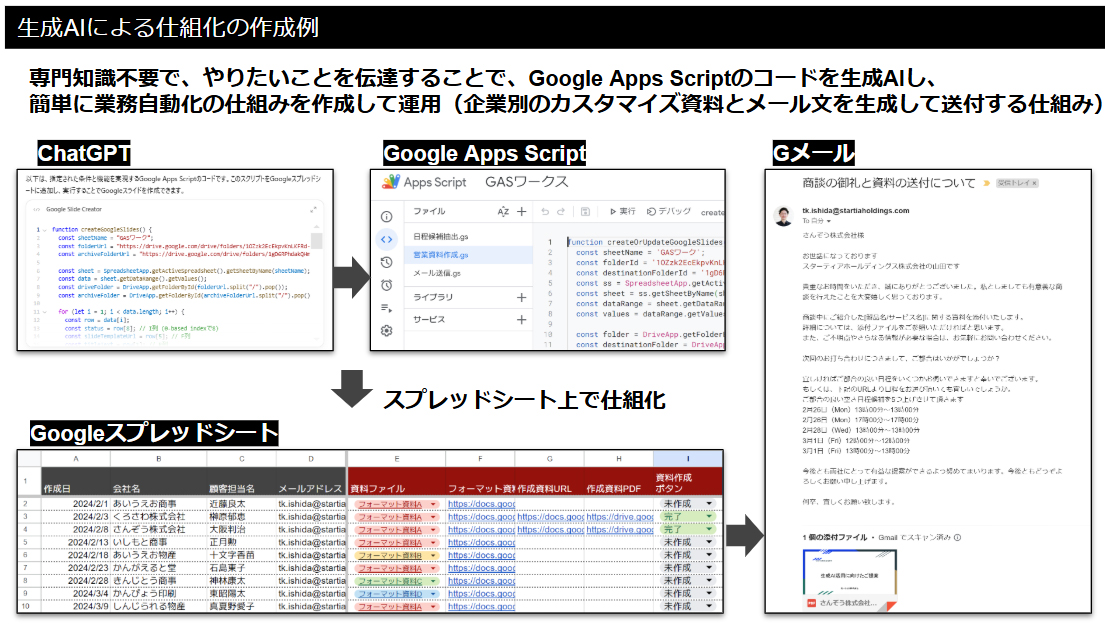Open Executions list icon in sidebar

386,308
